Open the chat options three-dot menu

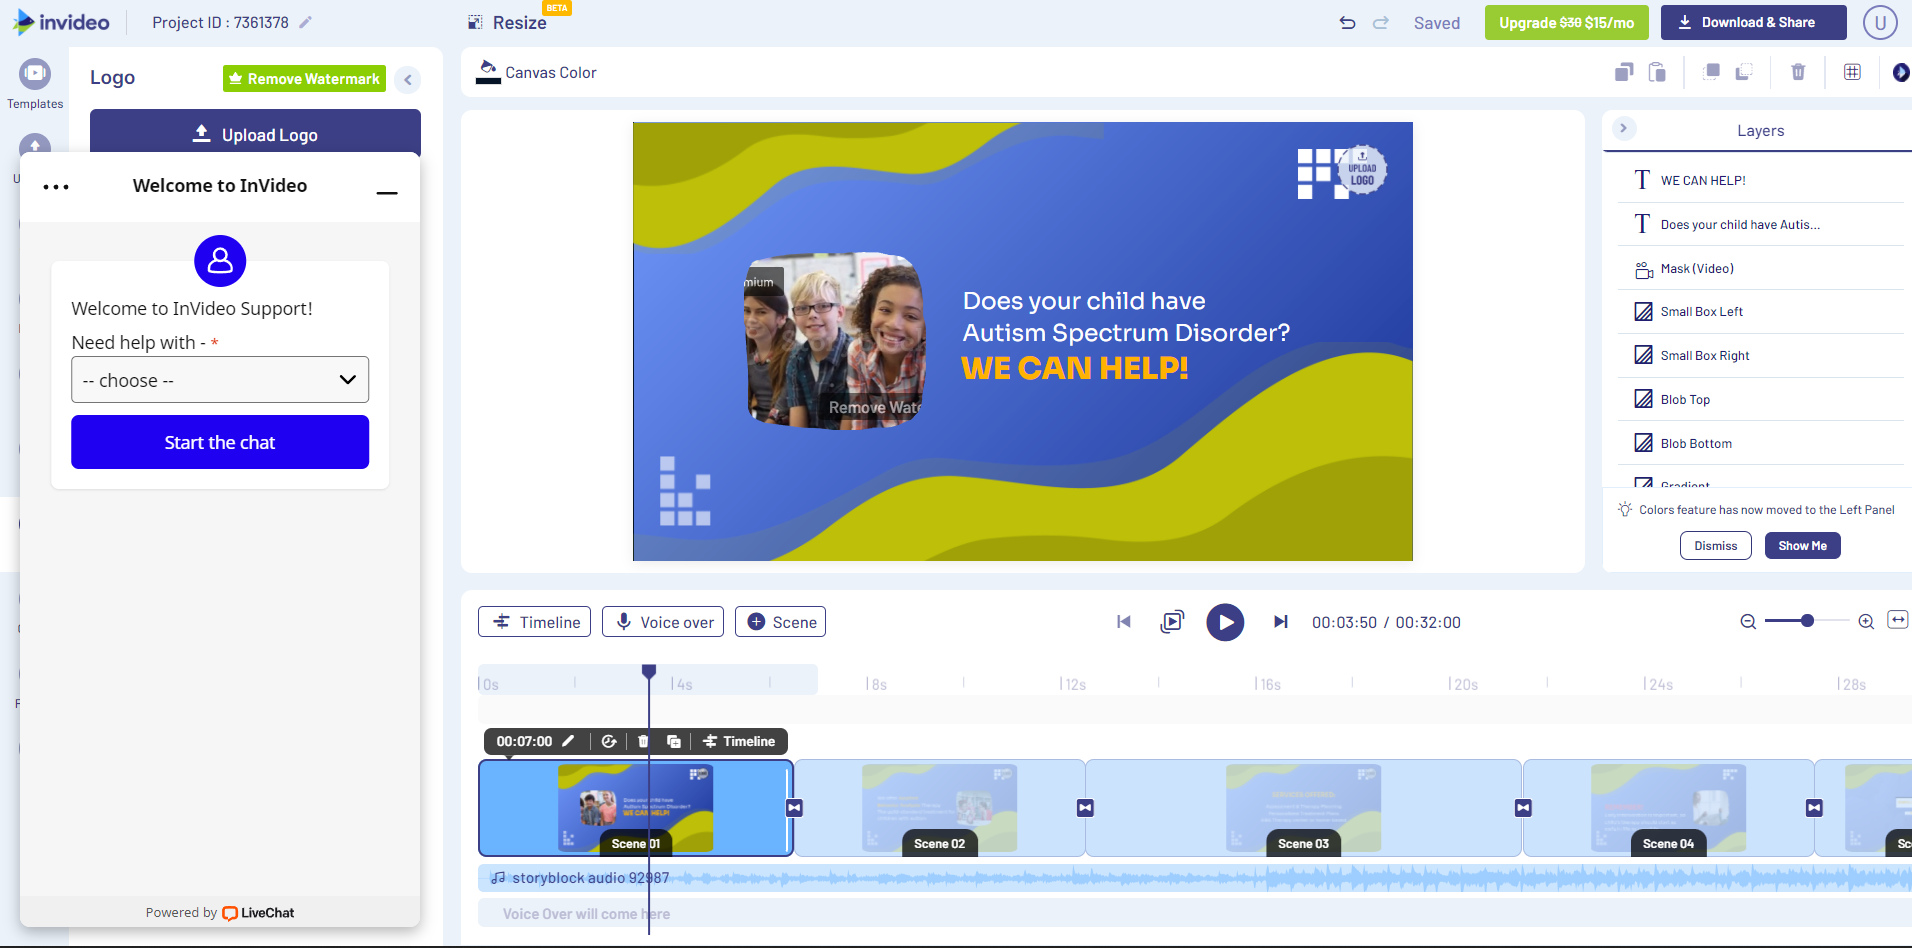(x=56, y=187)
